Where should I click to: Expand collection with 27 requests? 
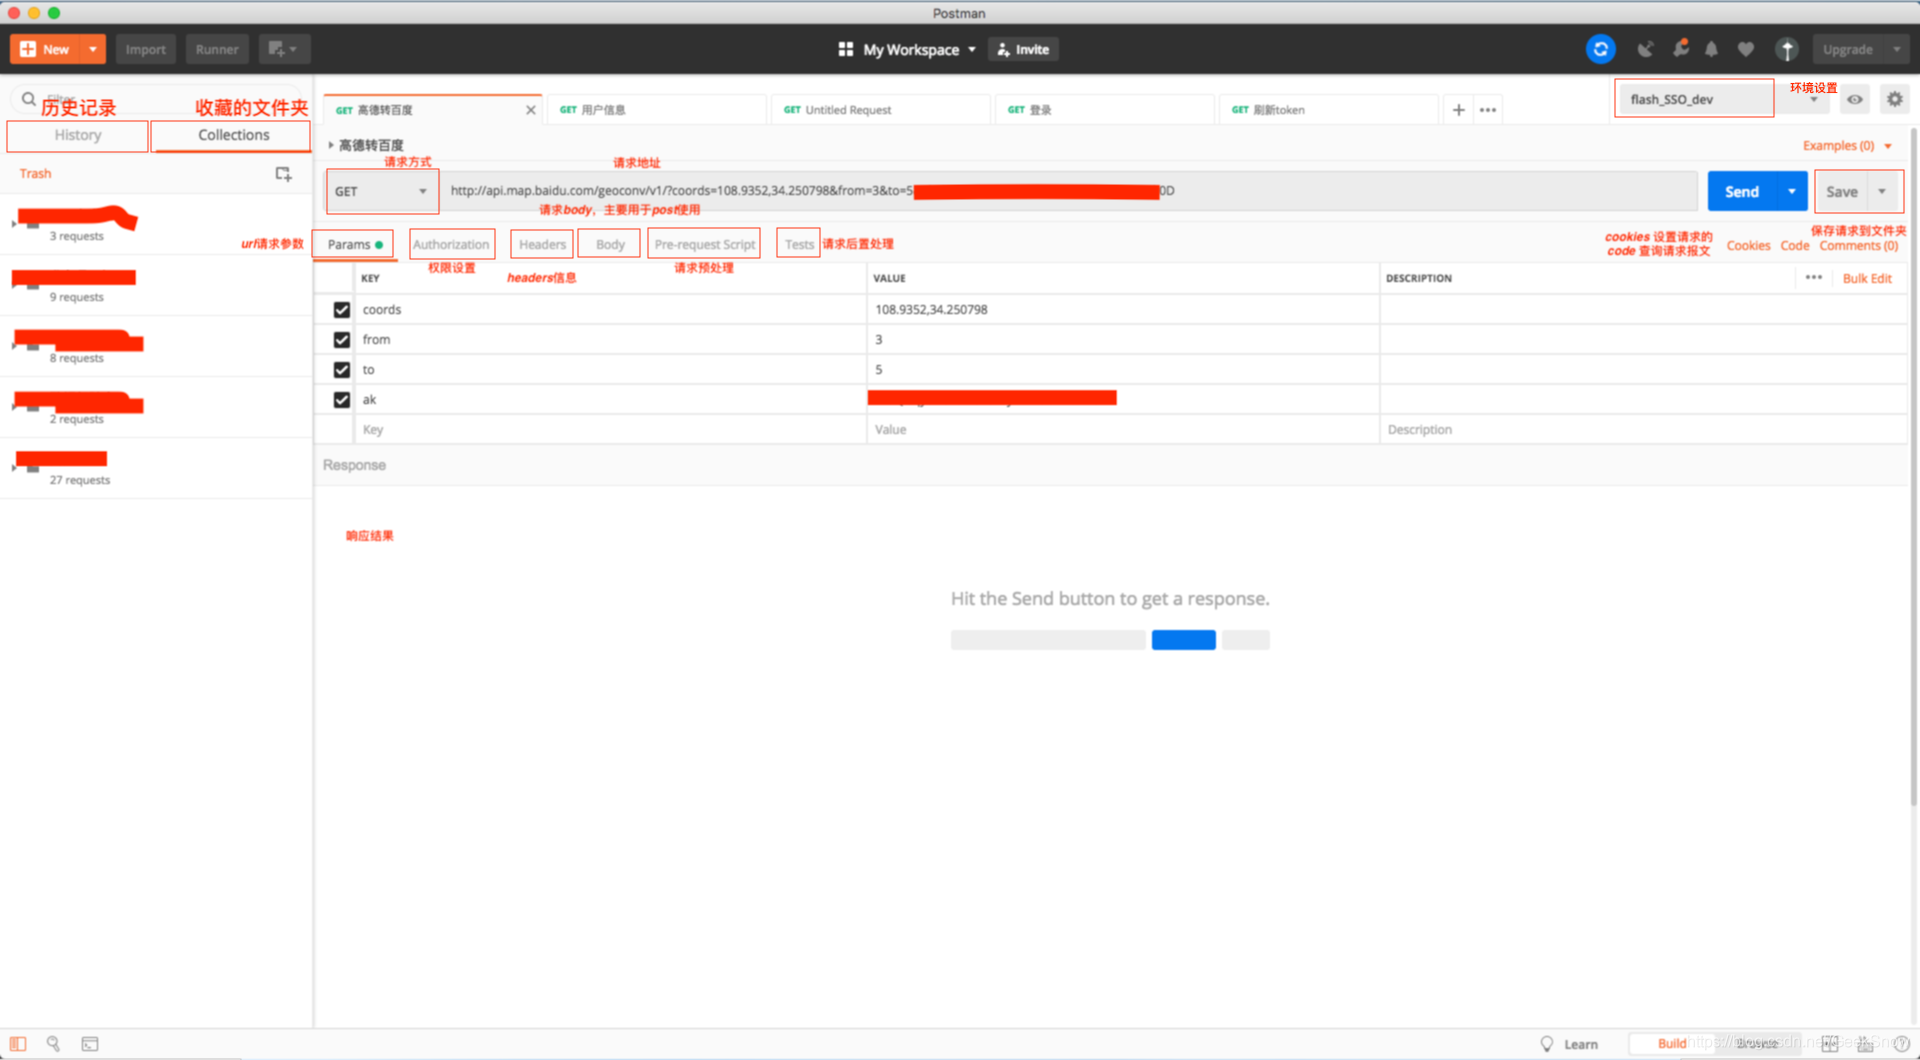click(x=14, y=467)
